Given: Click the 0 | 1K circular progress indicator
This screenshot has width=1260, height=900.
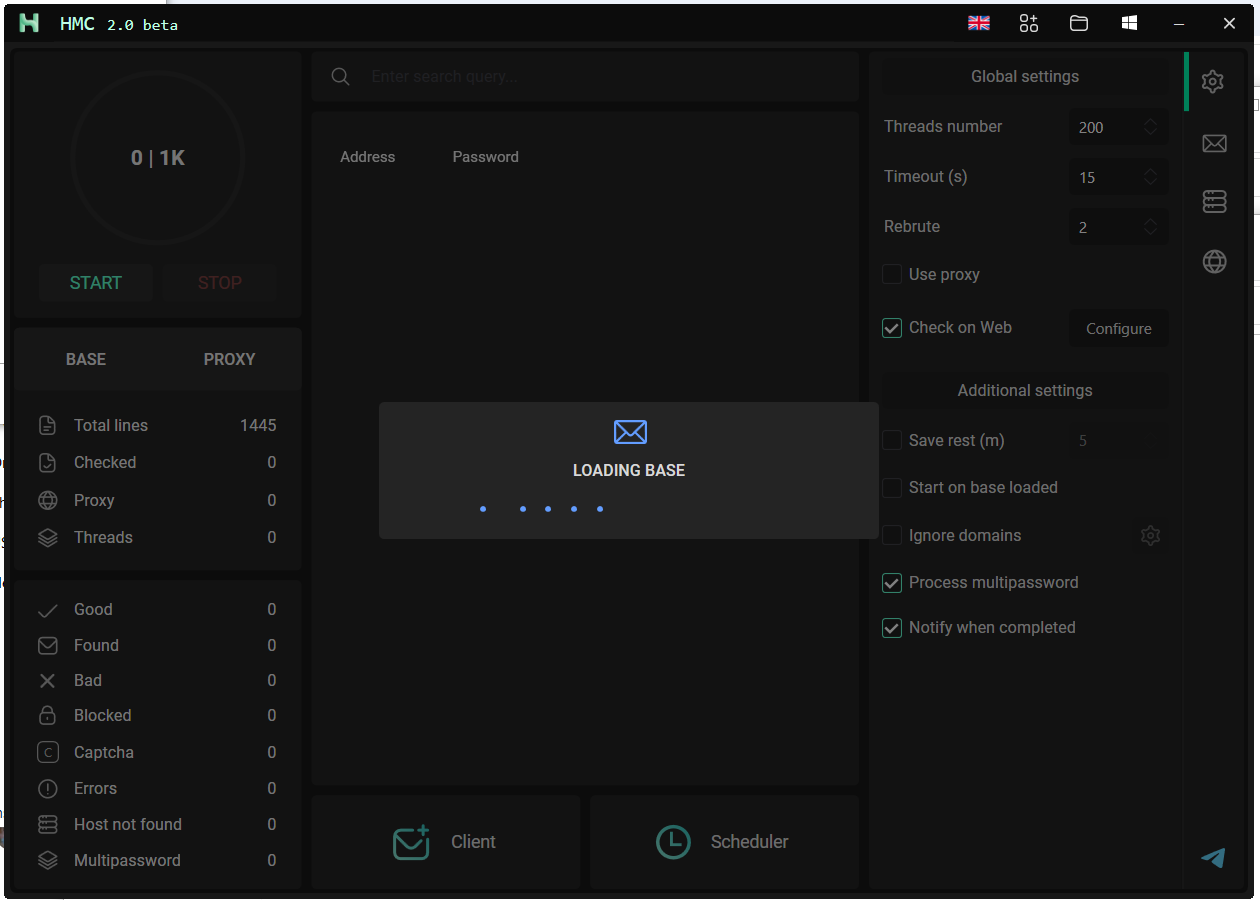Looking at the screenshot, I should pos(158,158).
